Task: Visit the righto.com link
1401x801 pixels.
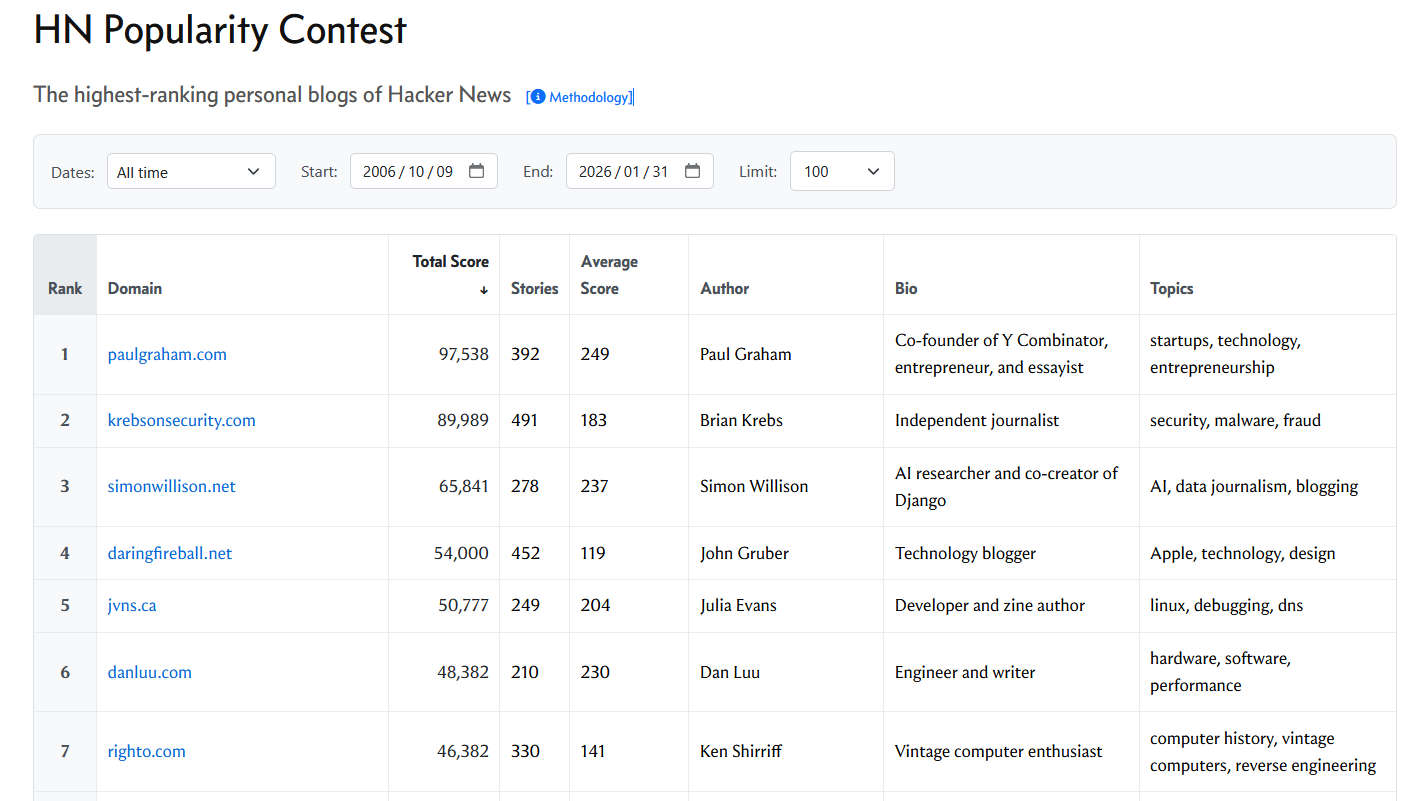Action: tap(147, 751)
